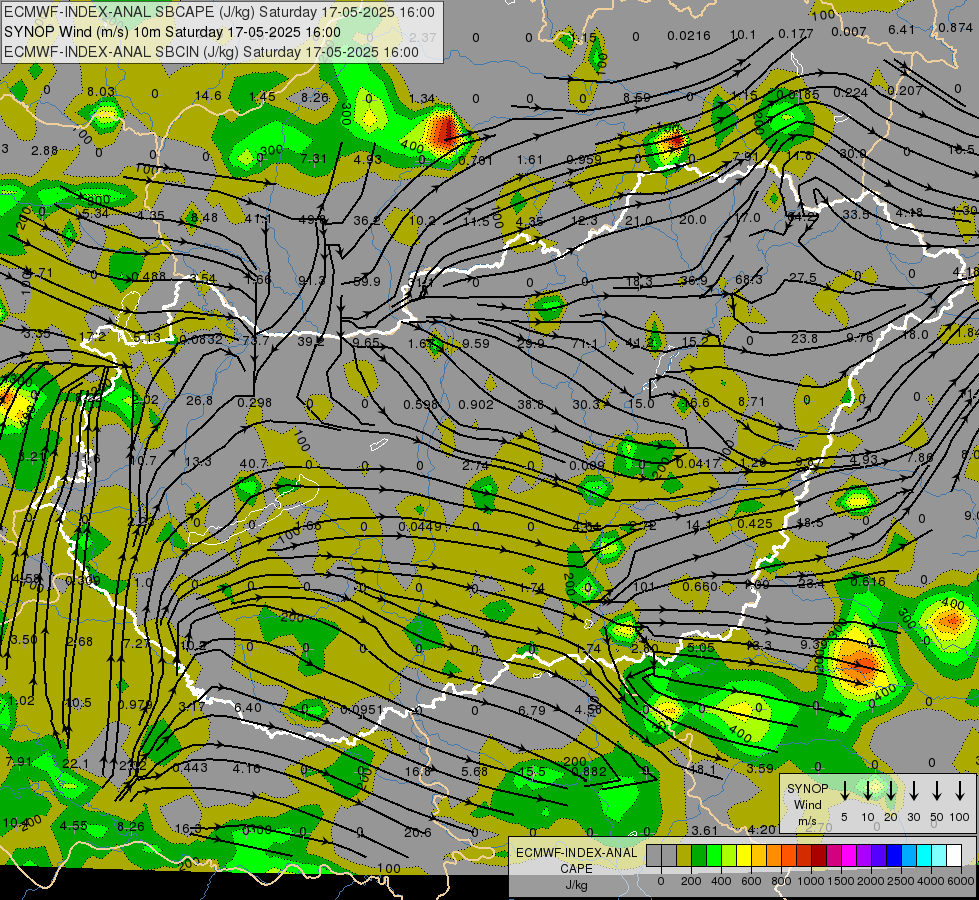This screenshot has height=900, width=979.
Task: Click the 22.1 value on the map
Action: click(76, 763)
